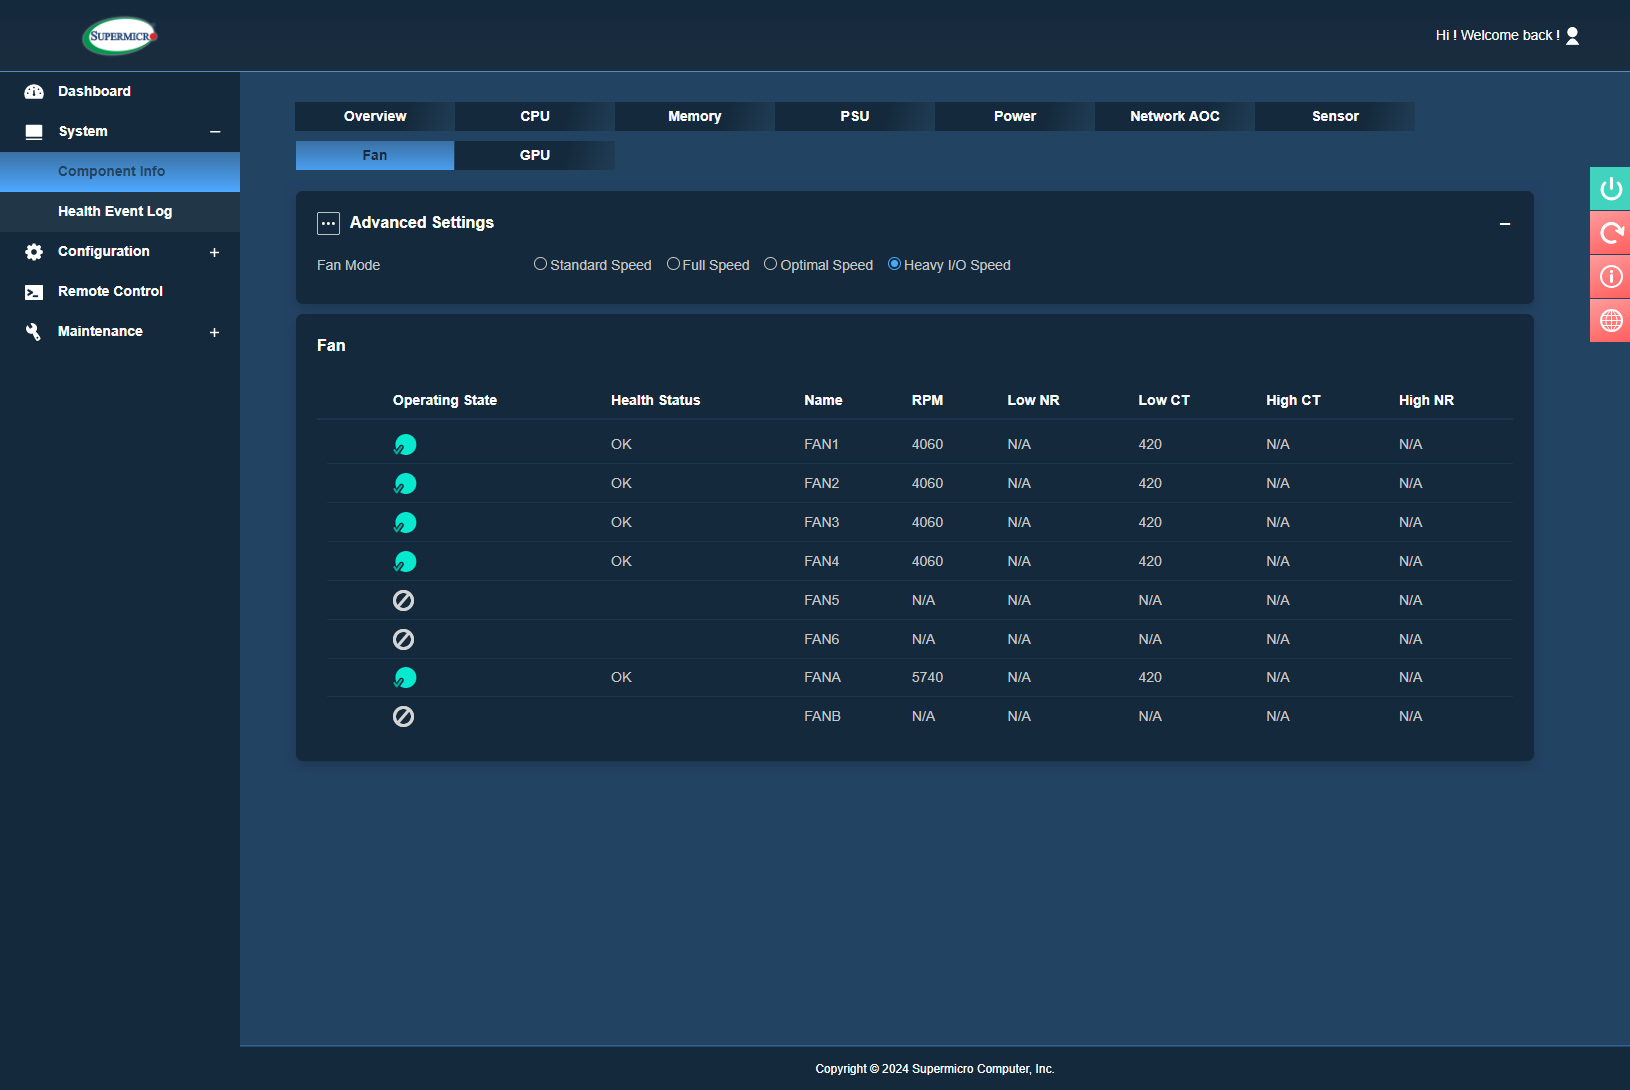This screenshot has width=1630, height=1090.
Task: Click the Advanced Settings heading
Action: (x=422, y=223)
